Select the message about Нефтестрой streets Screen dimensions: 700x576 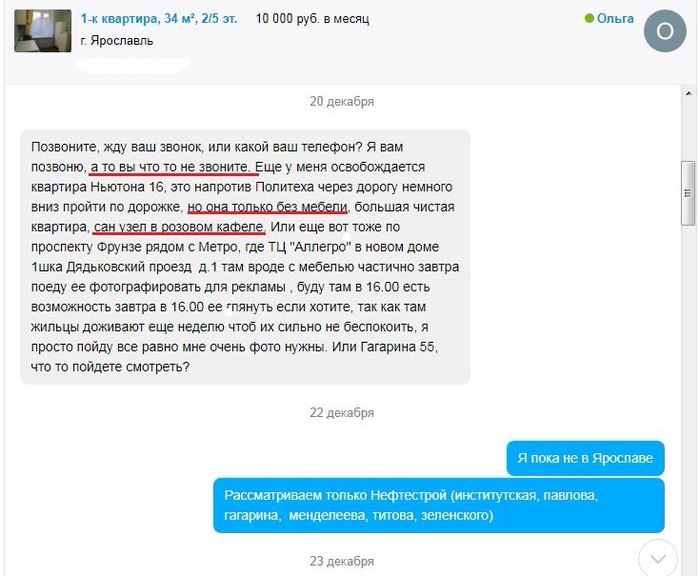point(439,505)
